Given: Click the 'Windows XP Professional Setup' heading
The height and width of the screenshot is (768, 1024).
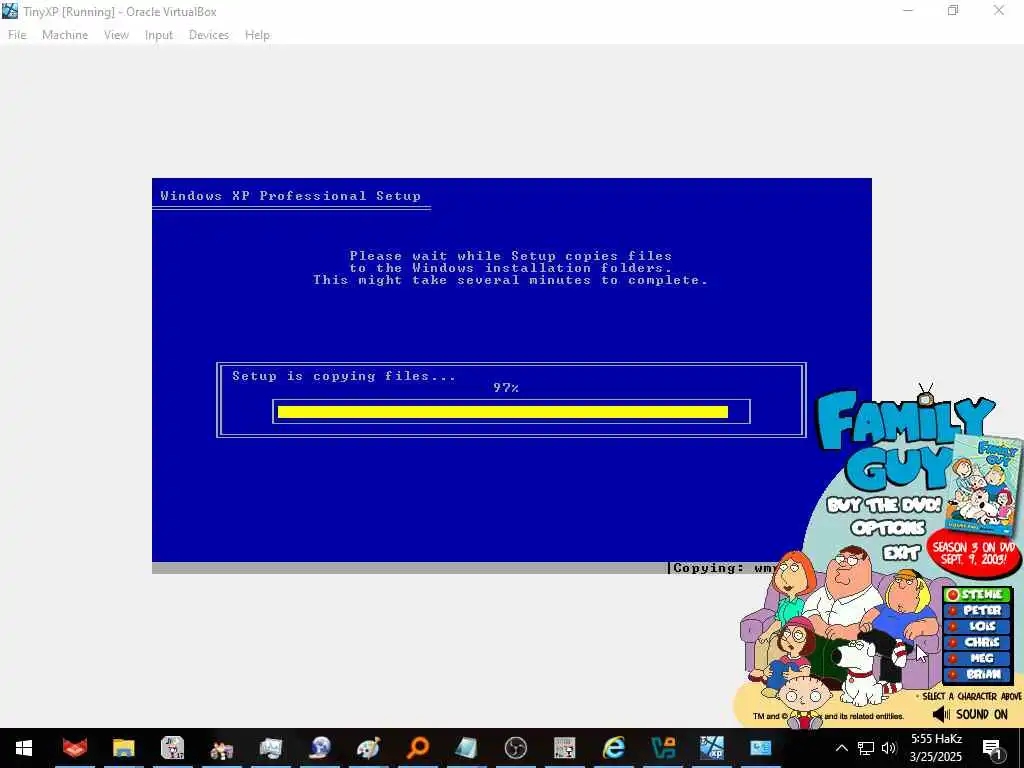Looking at the screenshot, I should (291, 196).
